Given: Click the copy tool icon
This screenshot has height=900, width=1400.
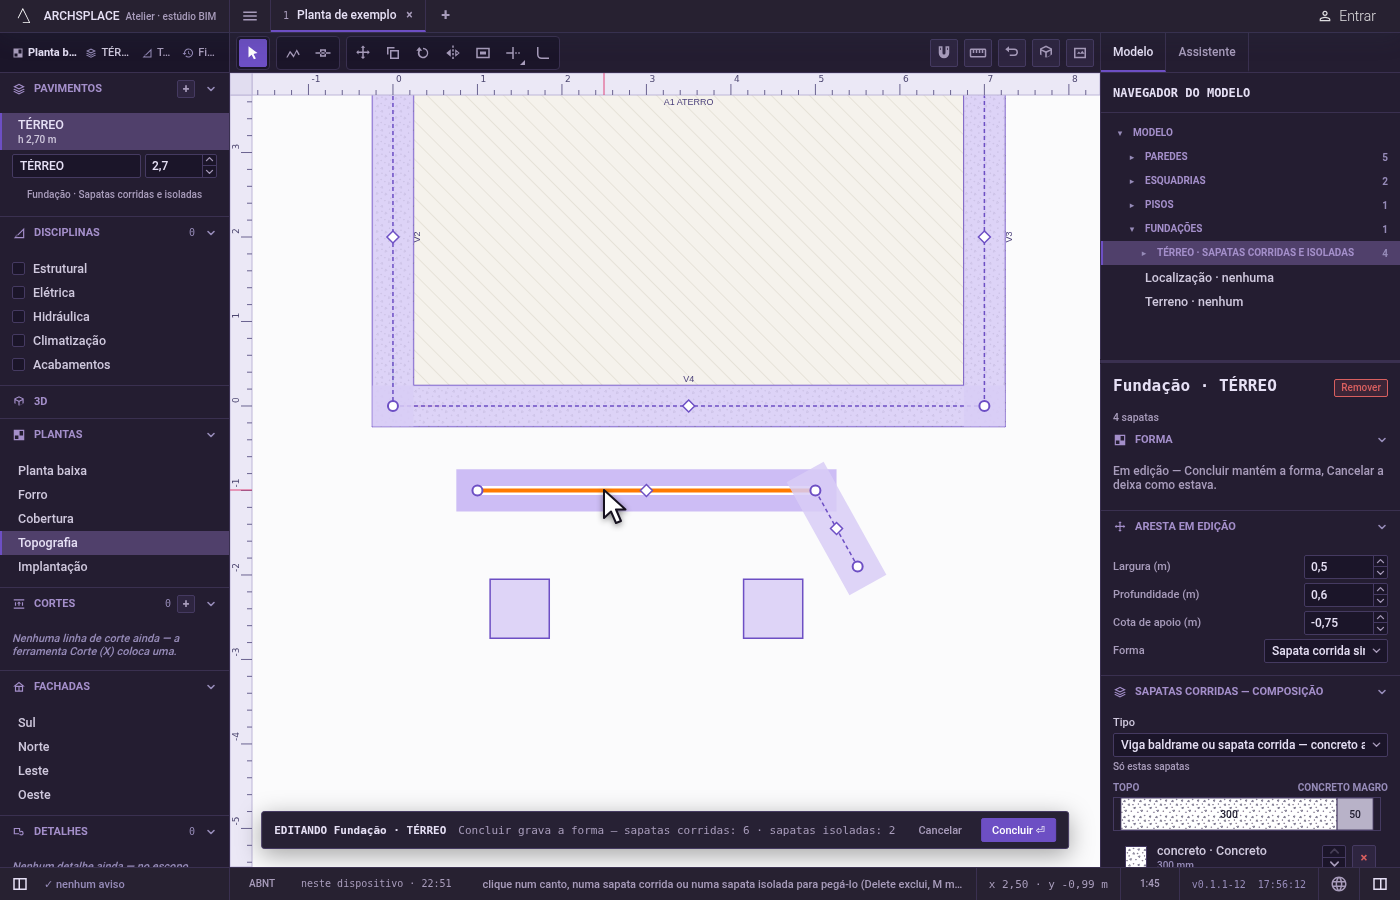Looking at the screenshot, I should pyautogui.click(x=393, y=53).
